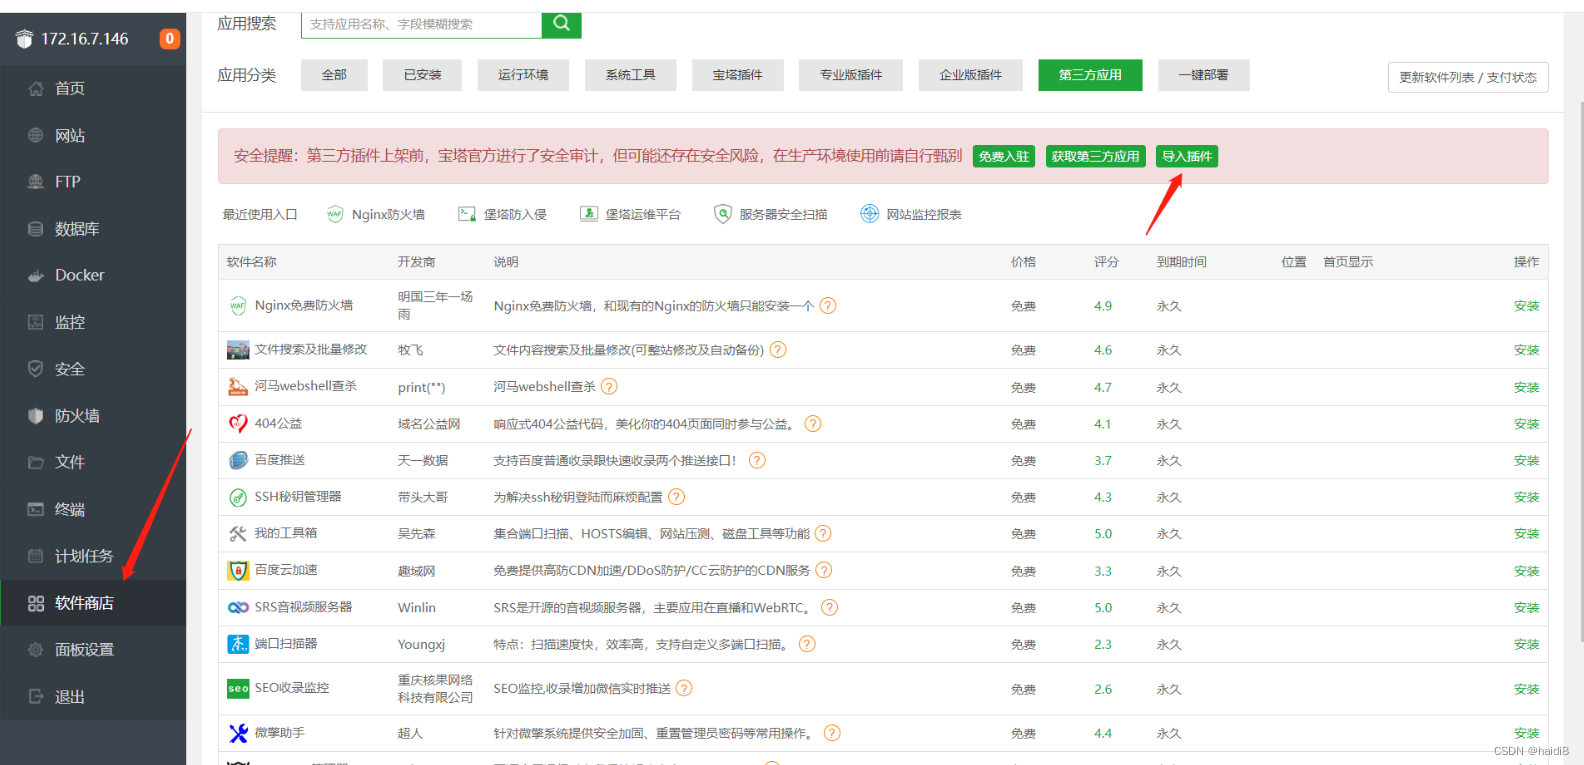The image size is (1584, 765).
Task: Click 安装 for 端口扫描器
Action: coord(1526,645)
